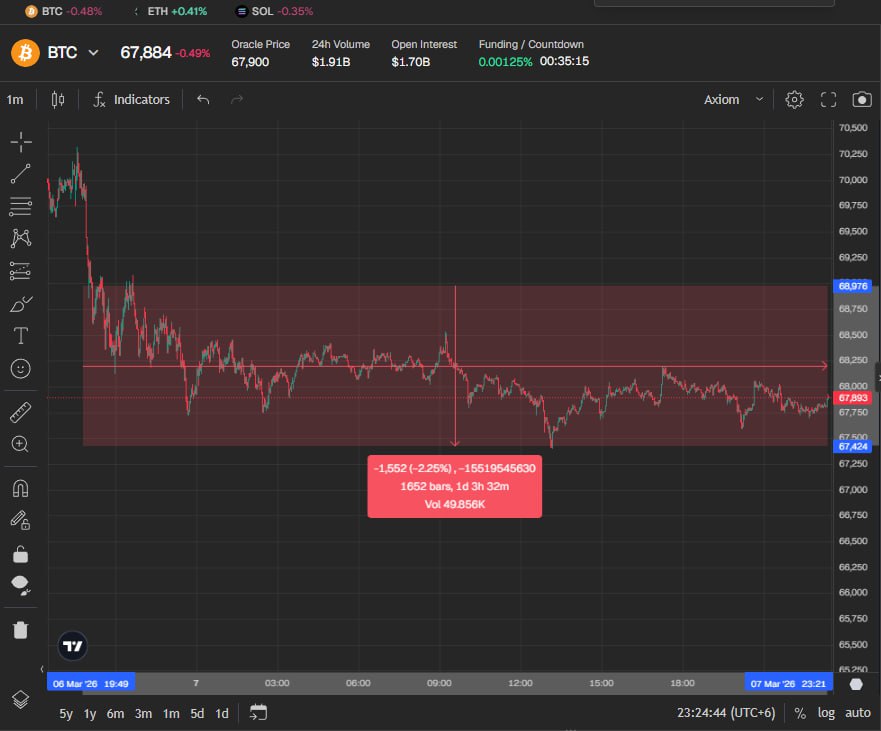Select the 6m date range
This screenshot has width=881, height=731.
pos(115,714)
